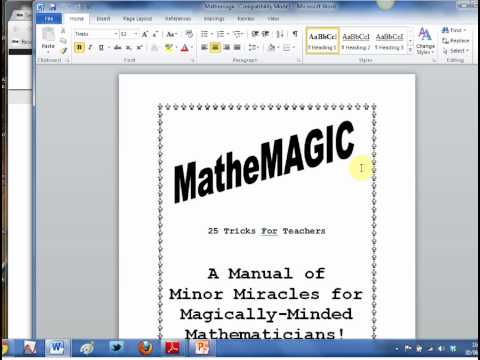
Task: Click the '25 Tricks For Teachers' text
Action: click(267, 231)
